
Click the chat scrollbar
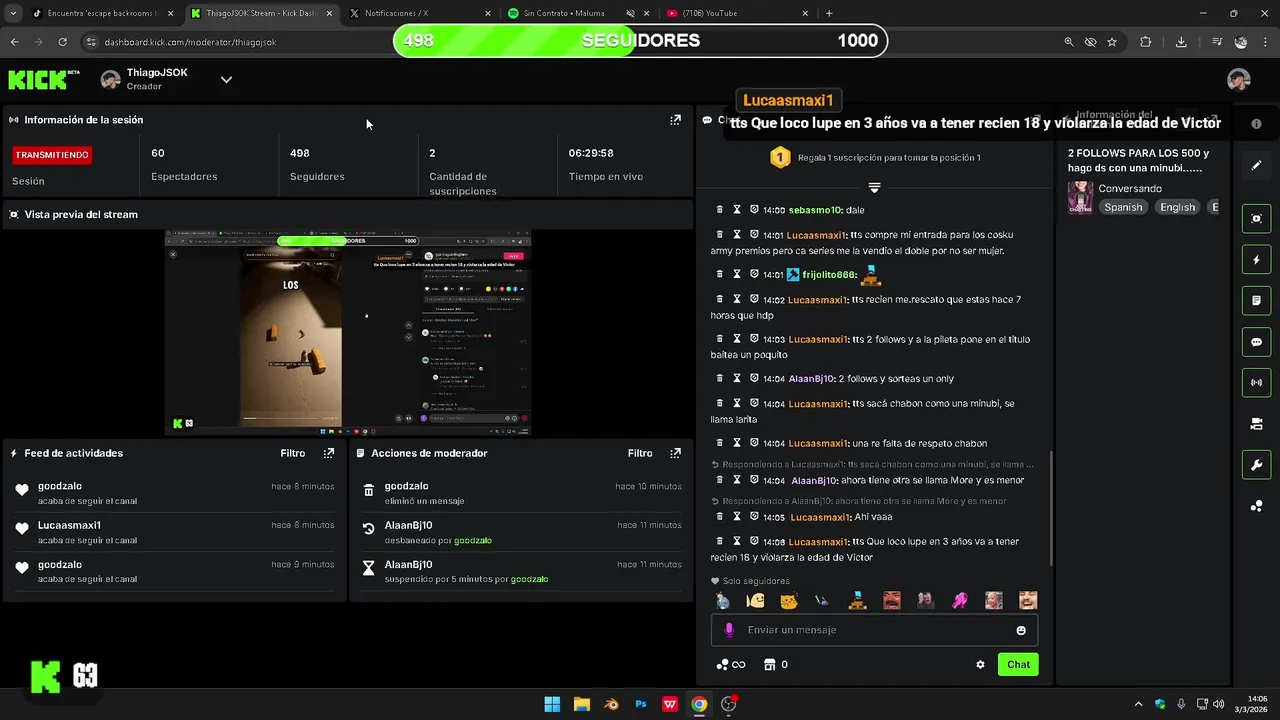point(1051,510)
